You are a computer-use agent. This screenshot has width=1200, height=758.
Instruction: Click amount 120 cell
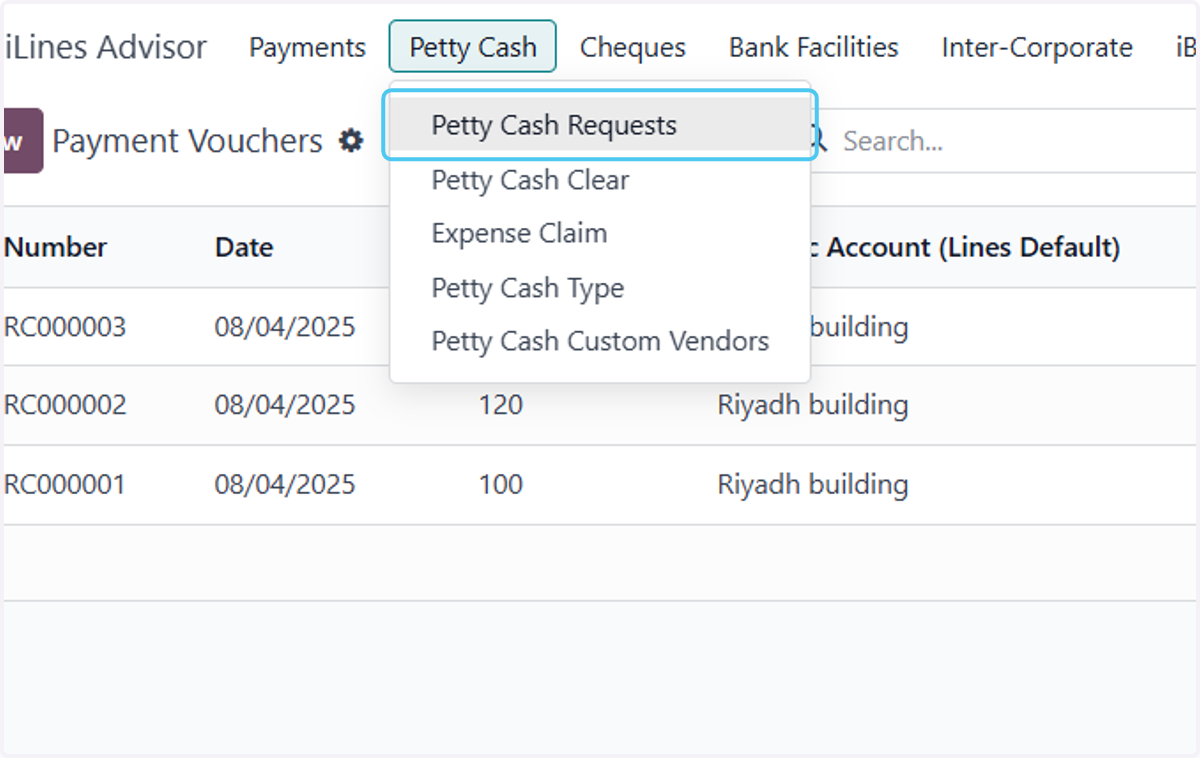pos(500,405)
